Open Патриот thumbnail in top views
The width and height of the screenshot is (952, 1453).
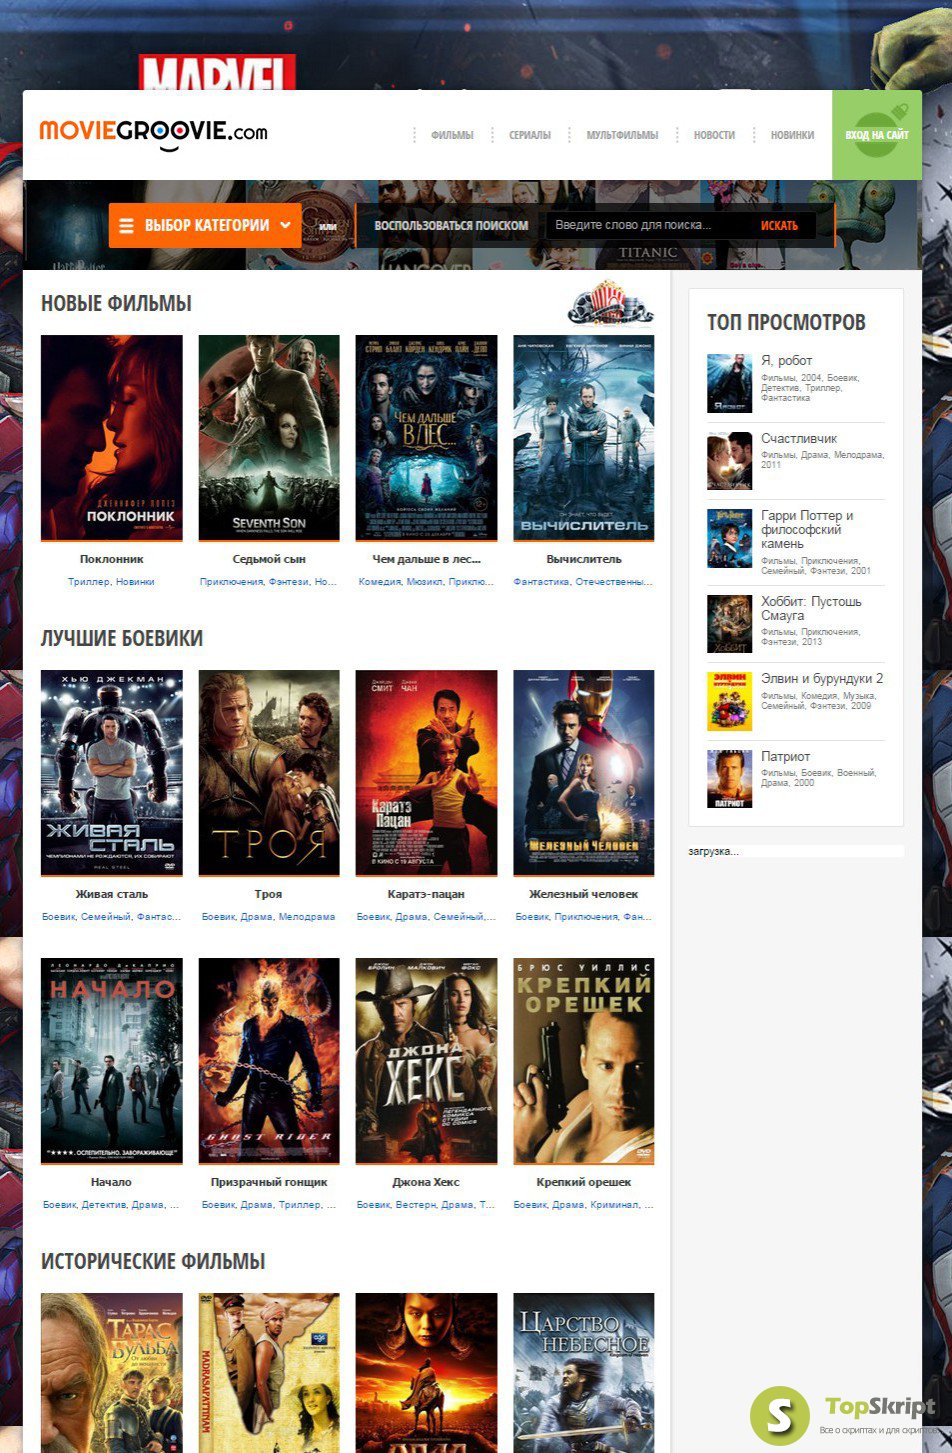tap(729, 779)
